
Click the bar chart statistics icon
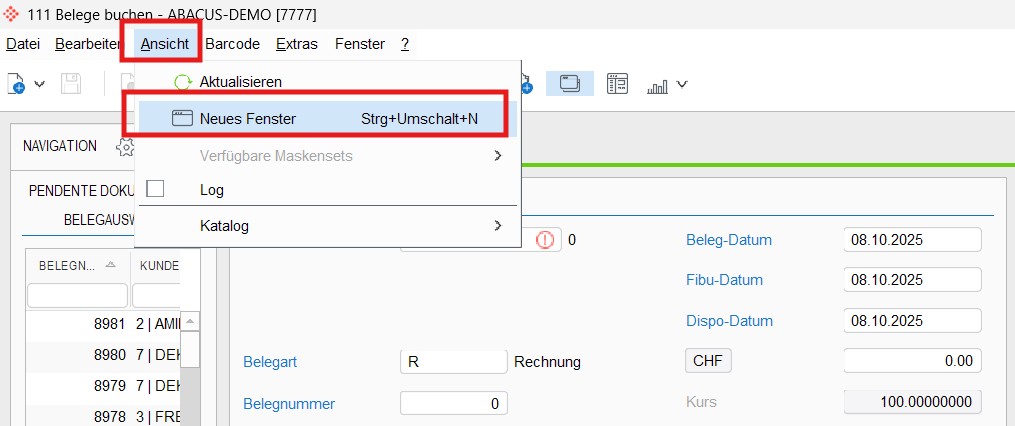[x=657, y=86]
